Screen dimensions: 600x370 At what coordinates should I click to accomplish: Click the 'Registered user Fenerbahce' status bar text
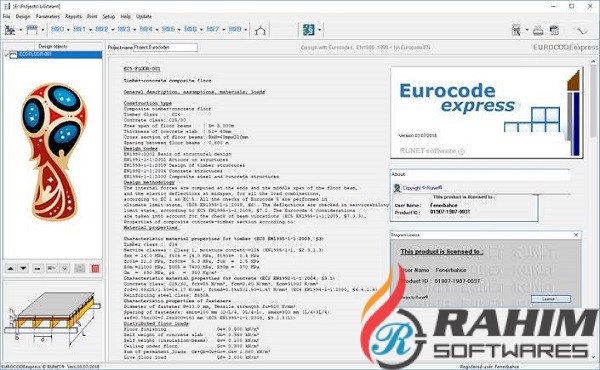tap(489, 367)
